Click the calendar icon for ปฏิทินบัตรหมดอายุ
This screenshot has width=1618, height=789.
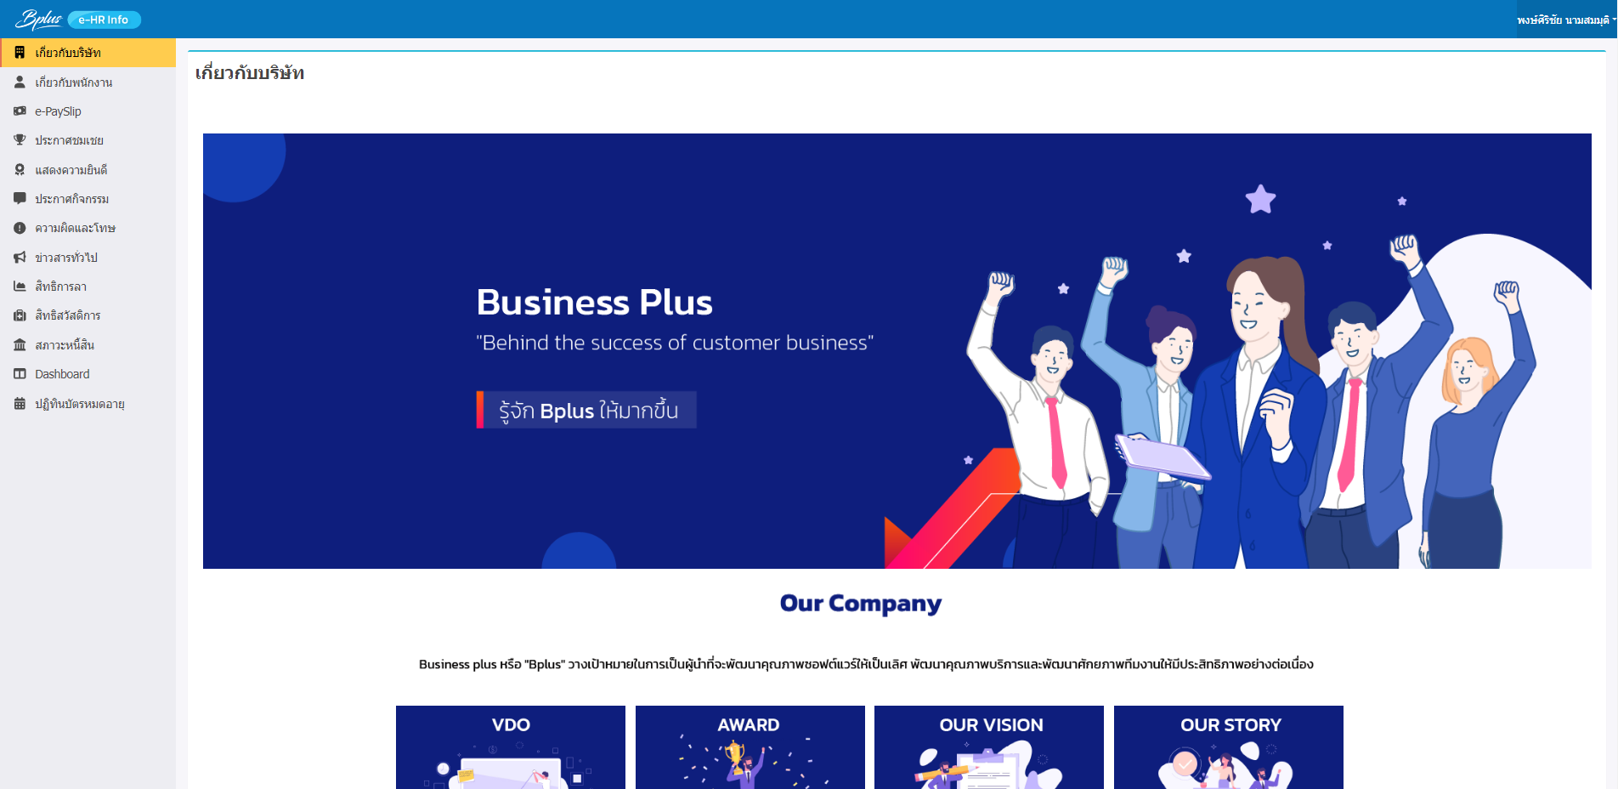click(19, 404)
